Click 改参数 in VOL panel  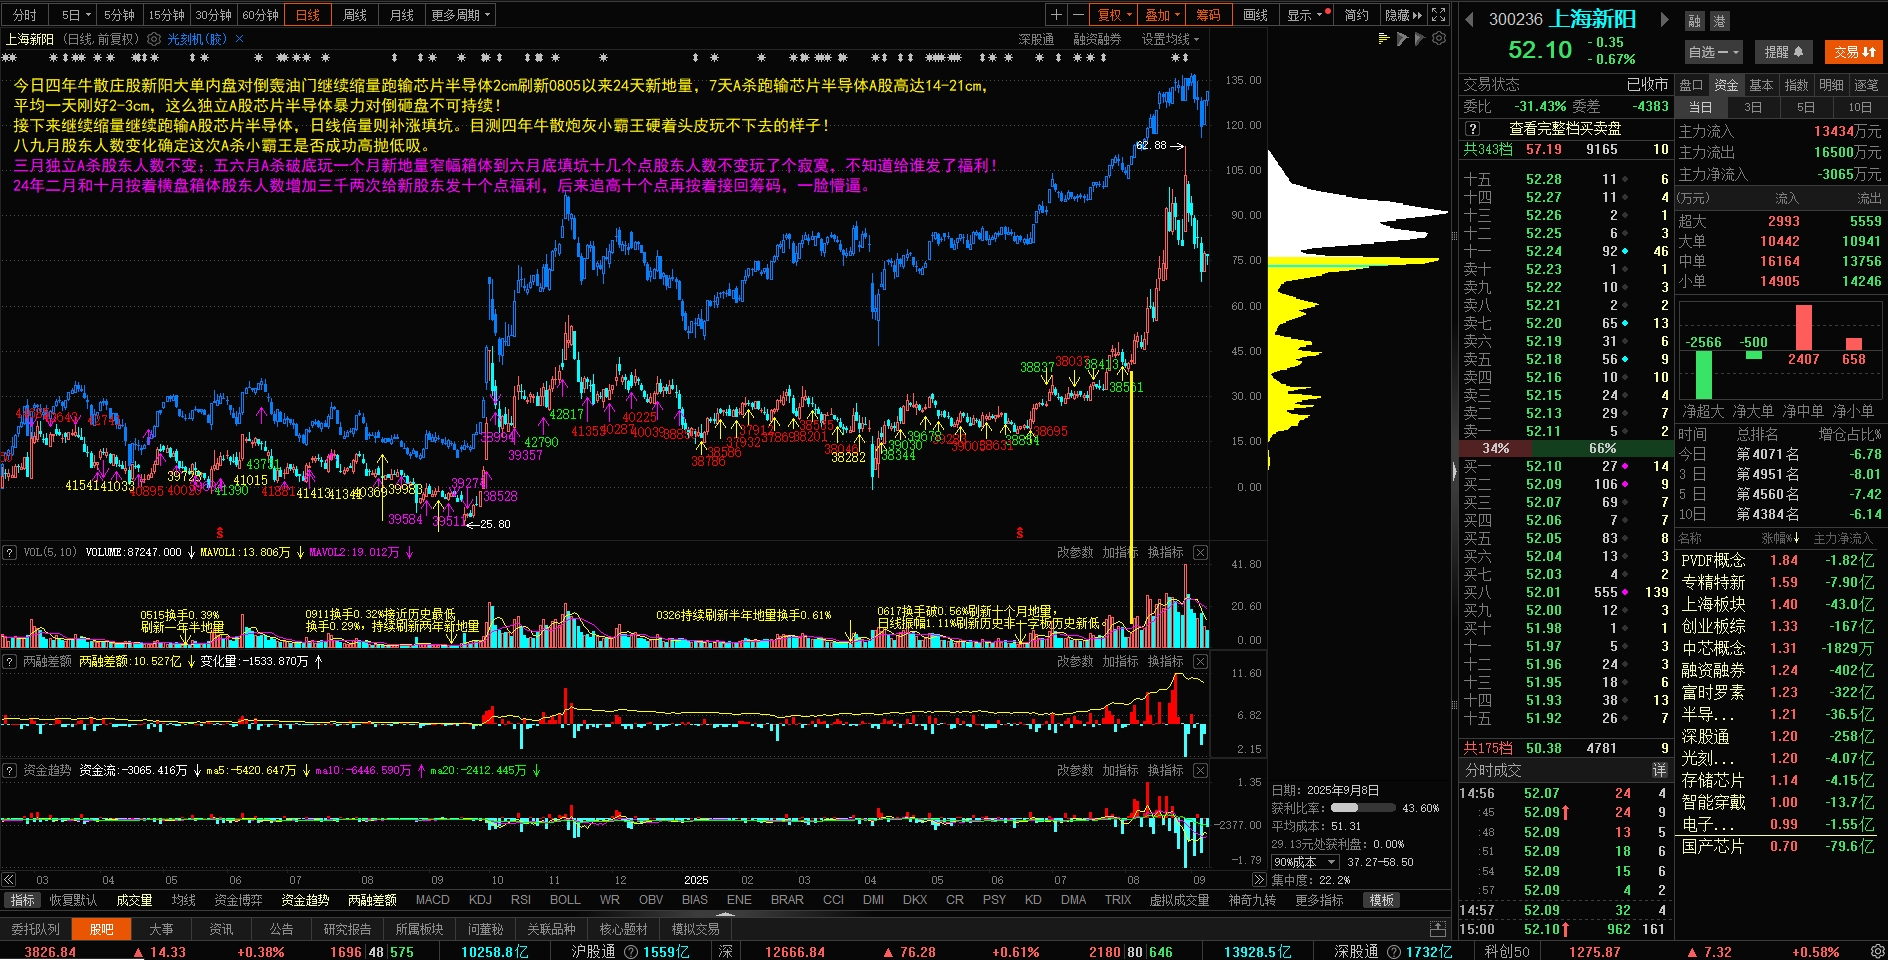pos(1075,552)
